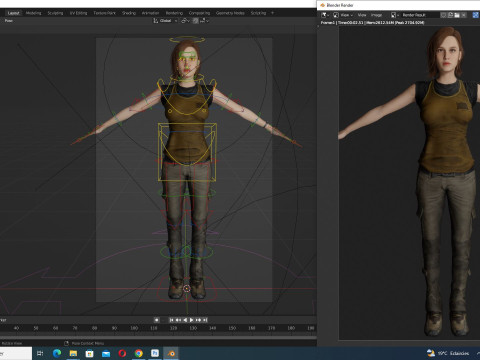This screenshot has height=360, width=480.
Task: Open image file via folder icon
Action: [457, 15]
